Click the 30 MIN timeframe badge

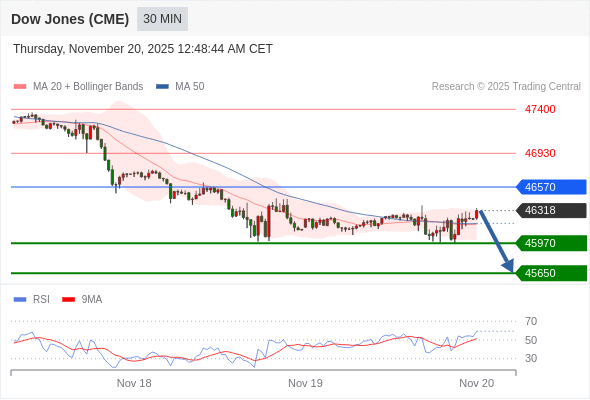162,19
